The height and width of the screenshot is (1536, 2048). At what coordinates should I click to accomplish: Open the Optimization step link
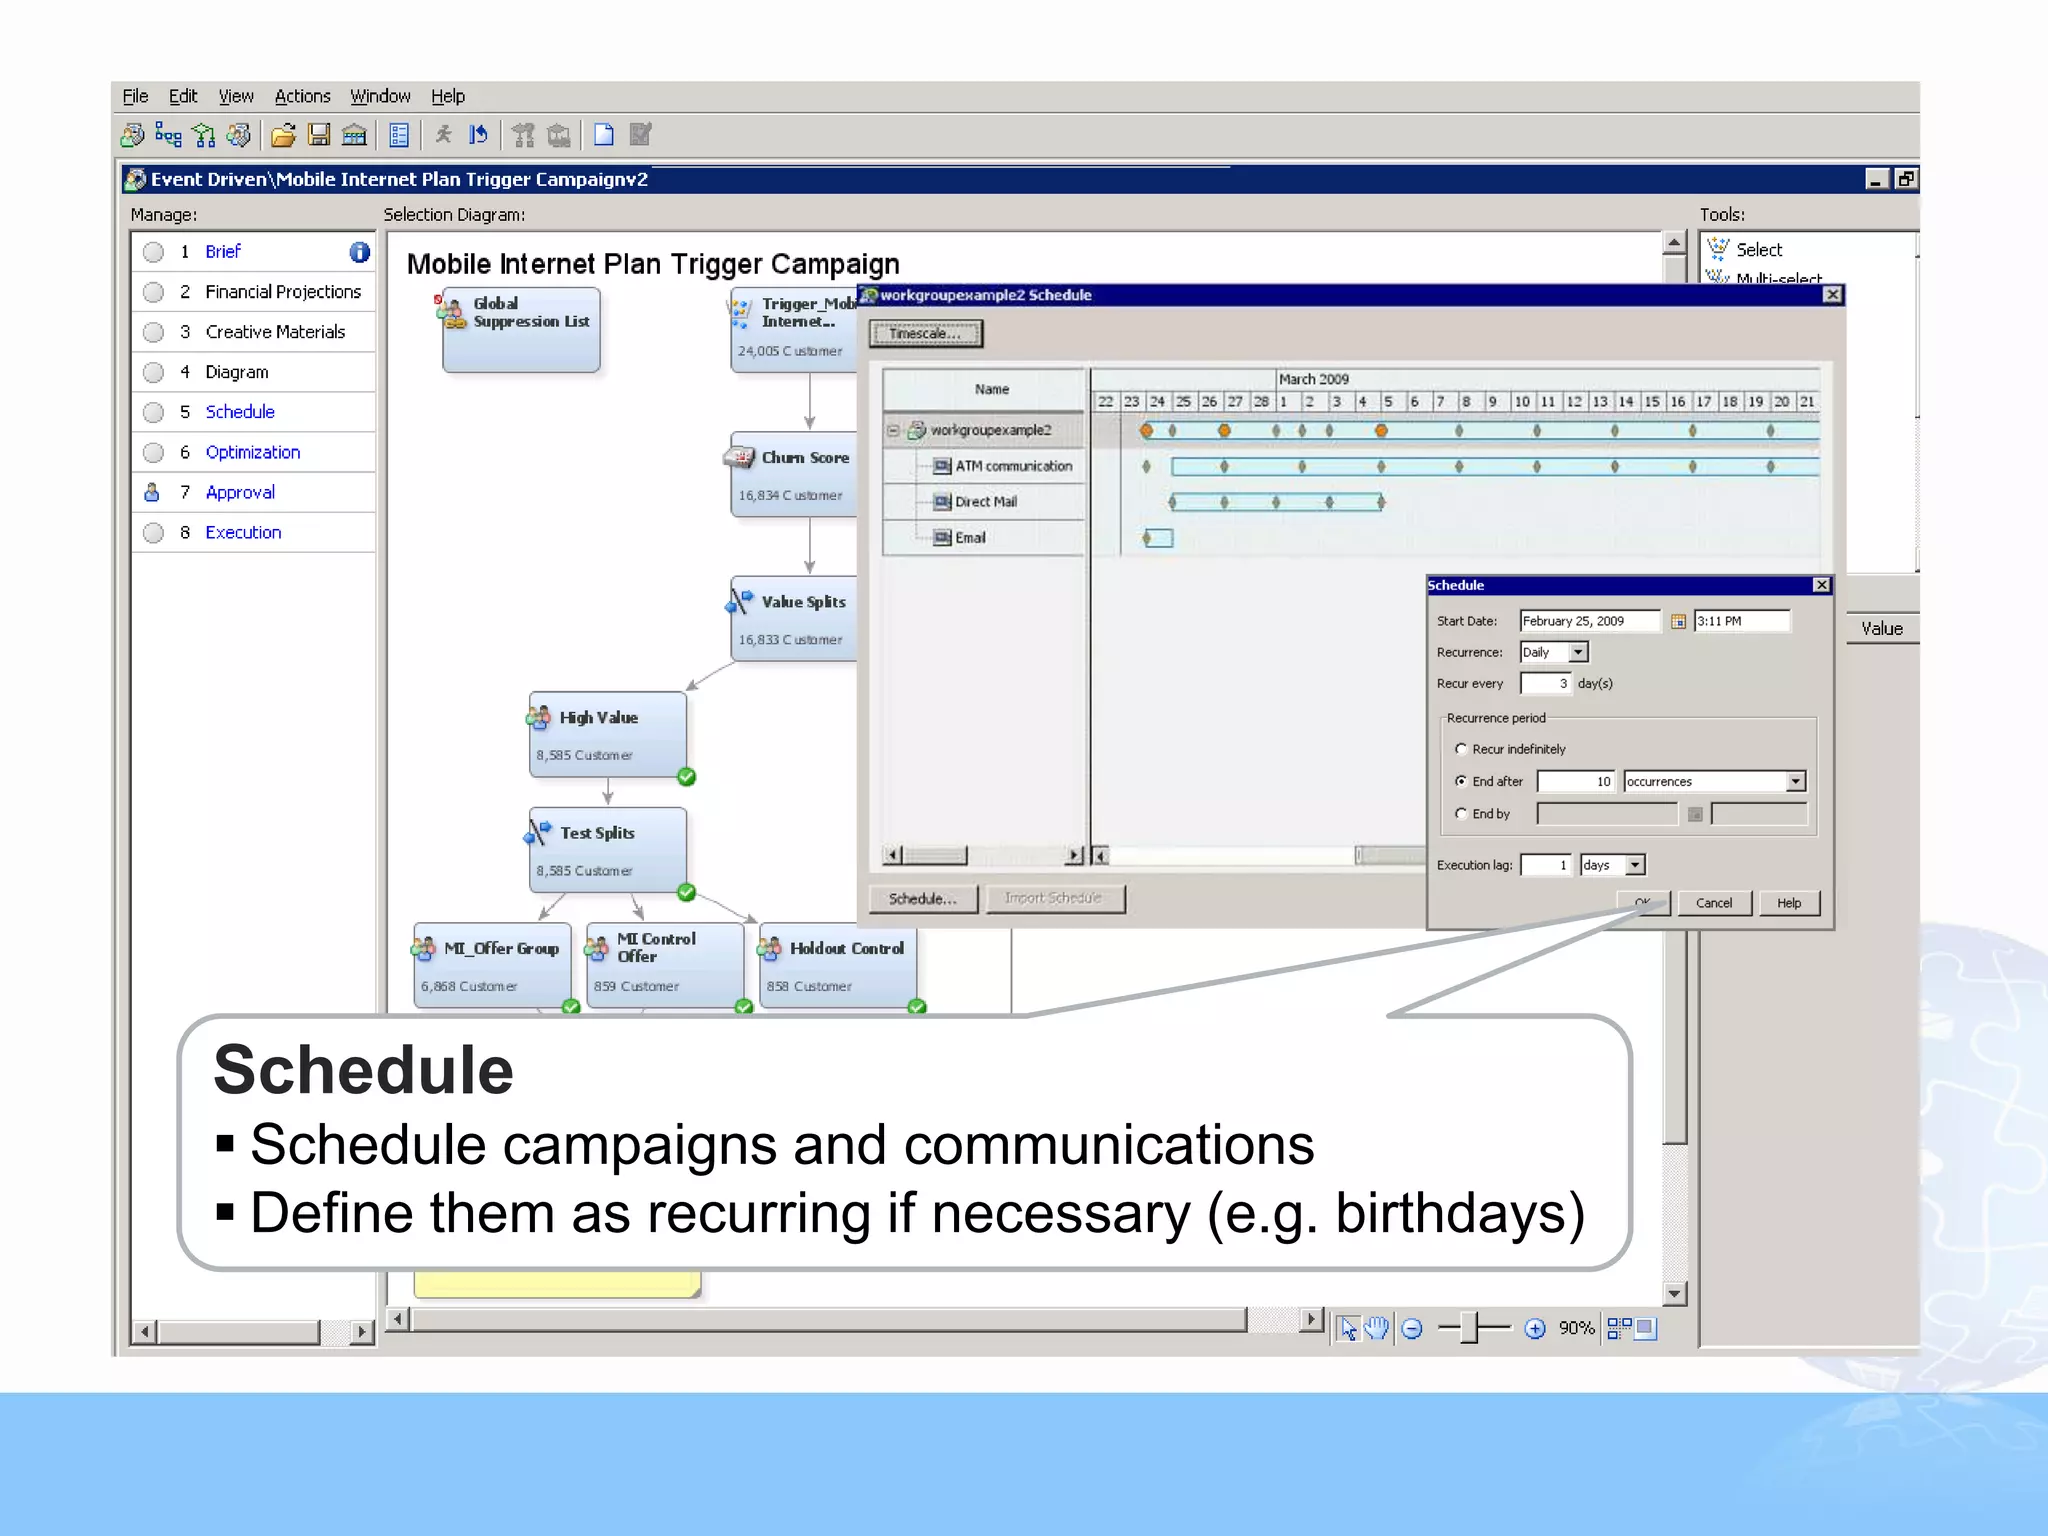253,452
